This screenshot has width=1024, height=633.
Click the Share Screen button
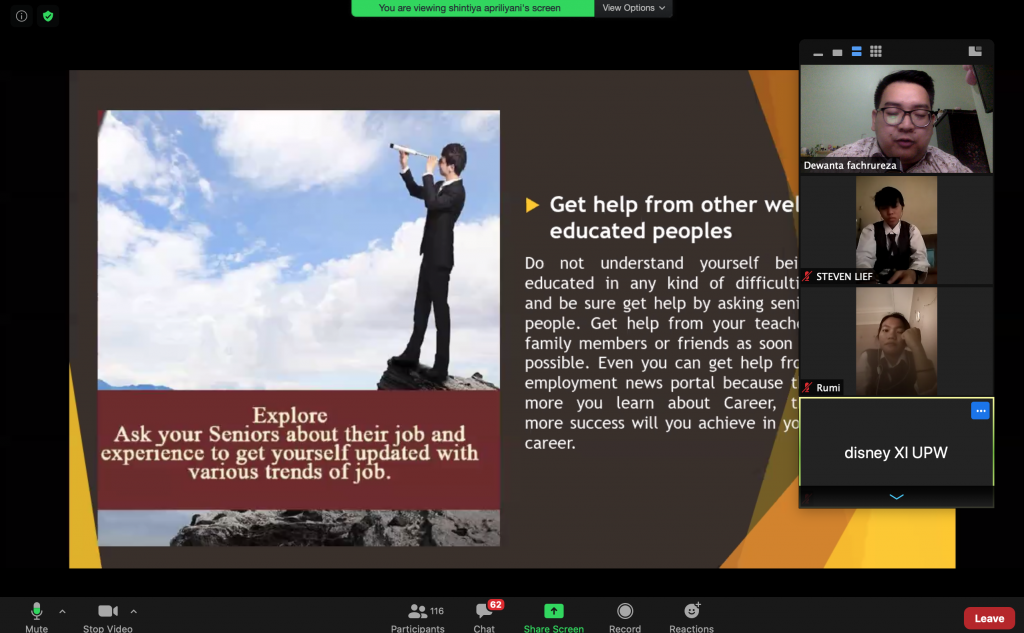tap(554, 617)
